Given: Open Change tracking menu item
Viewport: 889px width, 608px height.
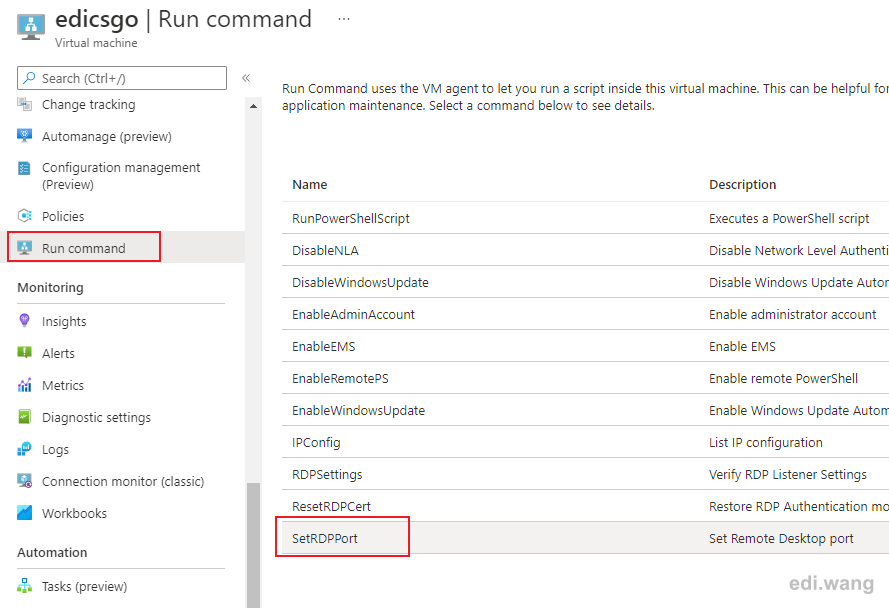Looking at the screenshot, I should click(x=88, y=104).
